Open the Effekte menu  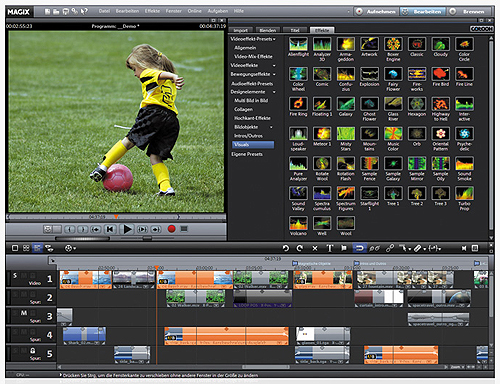[x=152, y=11]
